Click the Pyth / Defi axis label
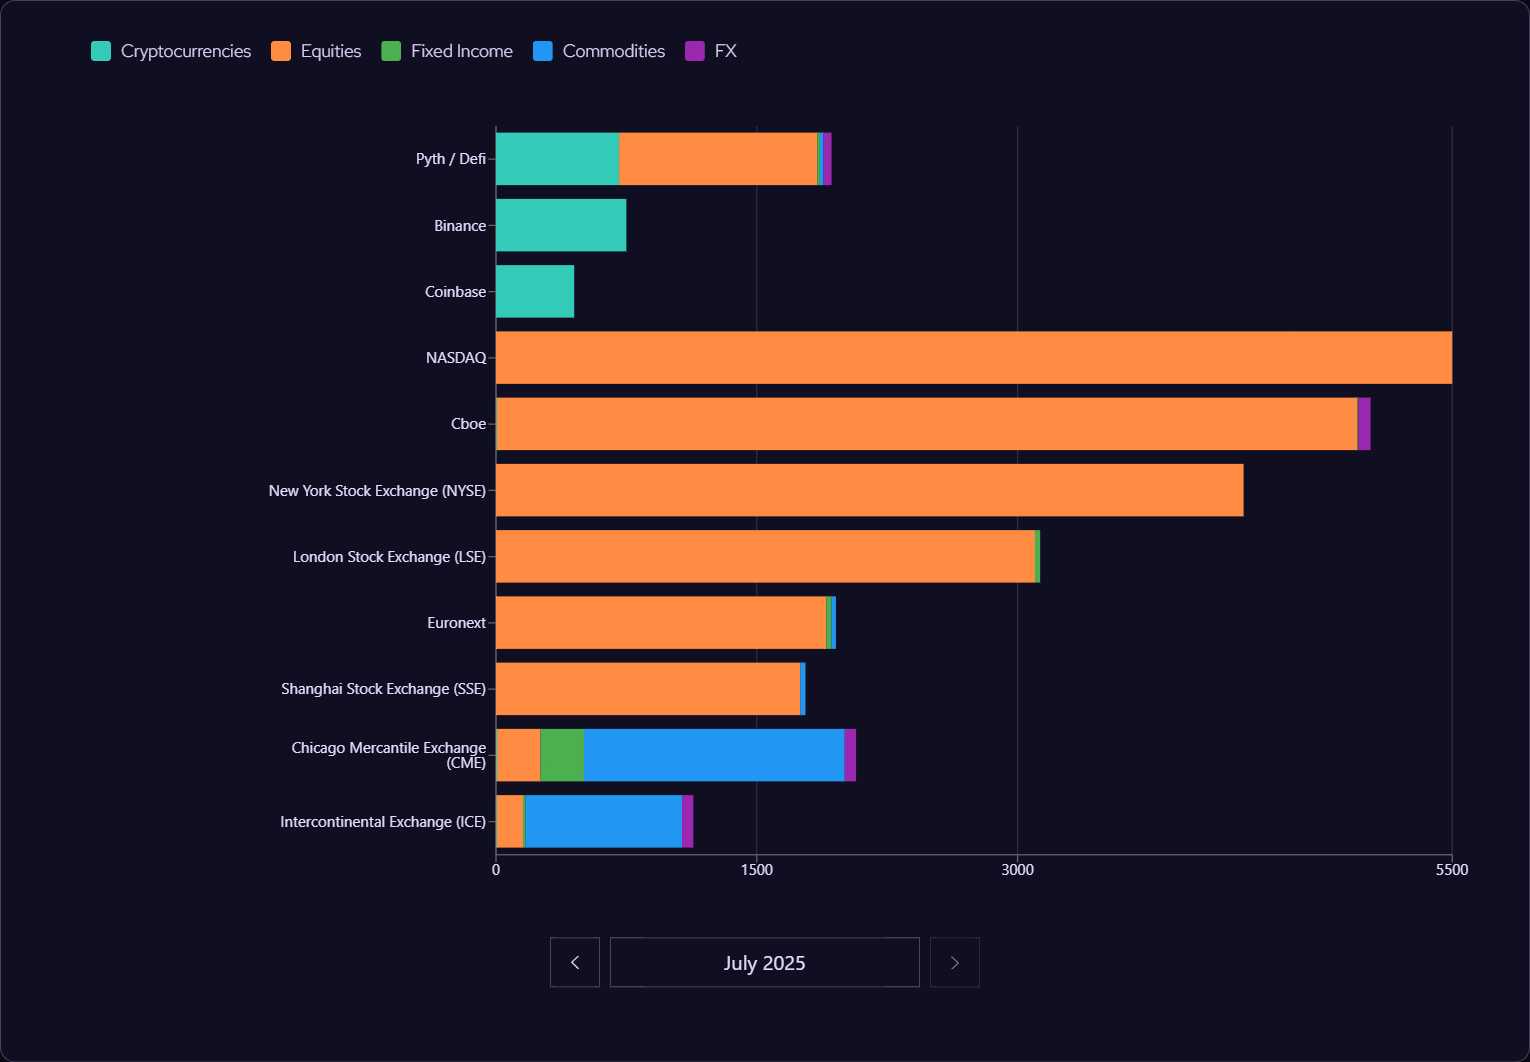1530x1062 pixels. click(x=451, y=159)
